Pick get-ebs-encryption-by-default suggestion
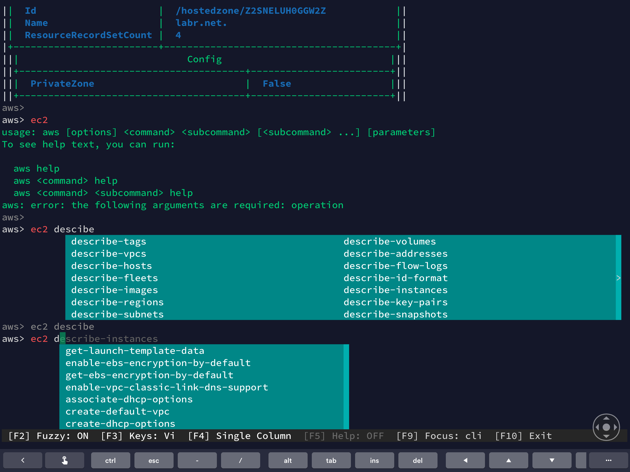 click(149, 375)
